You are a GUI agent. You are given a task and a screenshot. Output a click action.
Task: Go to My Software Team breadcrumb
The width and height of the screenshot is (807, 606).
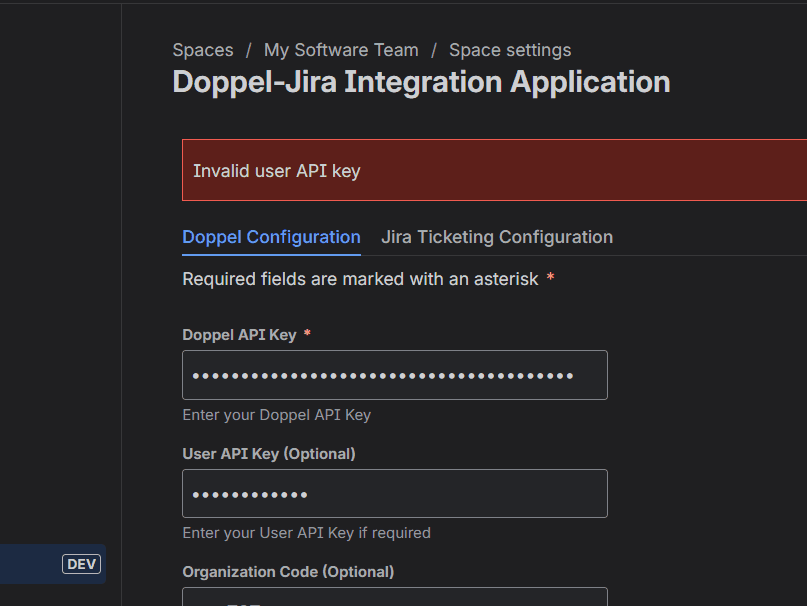[341, 50]
